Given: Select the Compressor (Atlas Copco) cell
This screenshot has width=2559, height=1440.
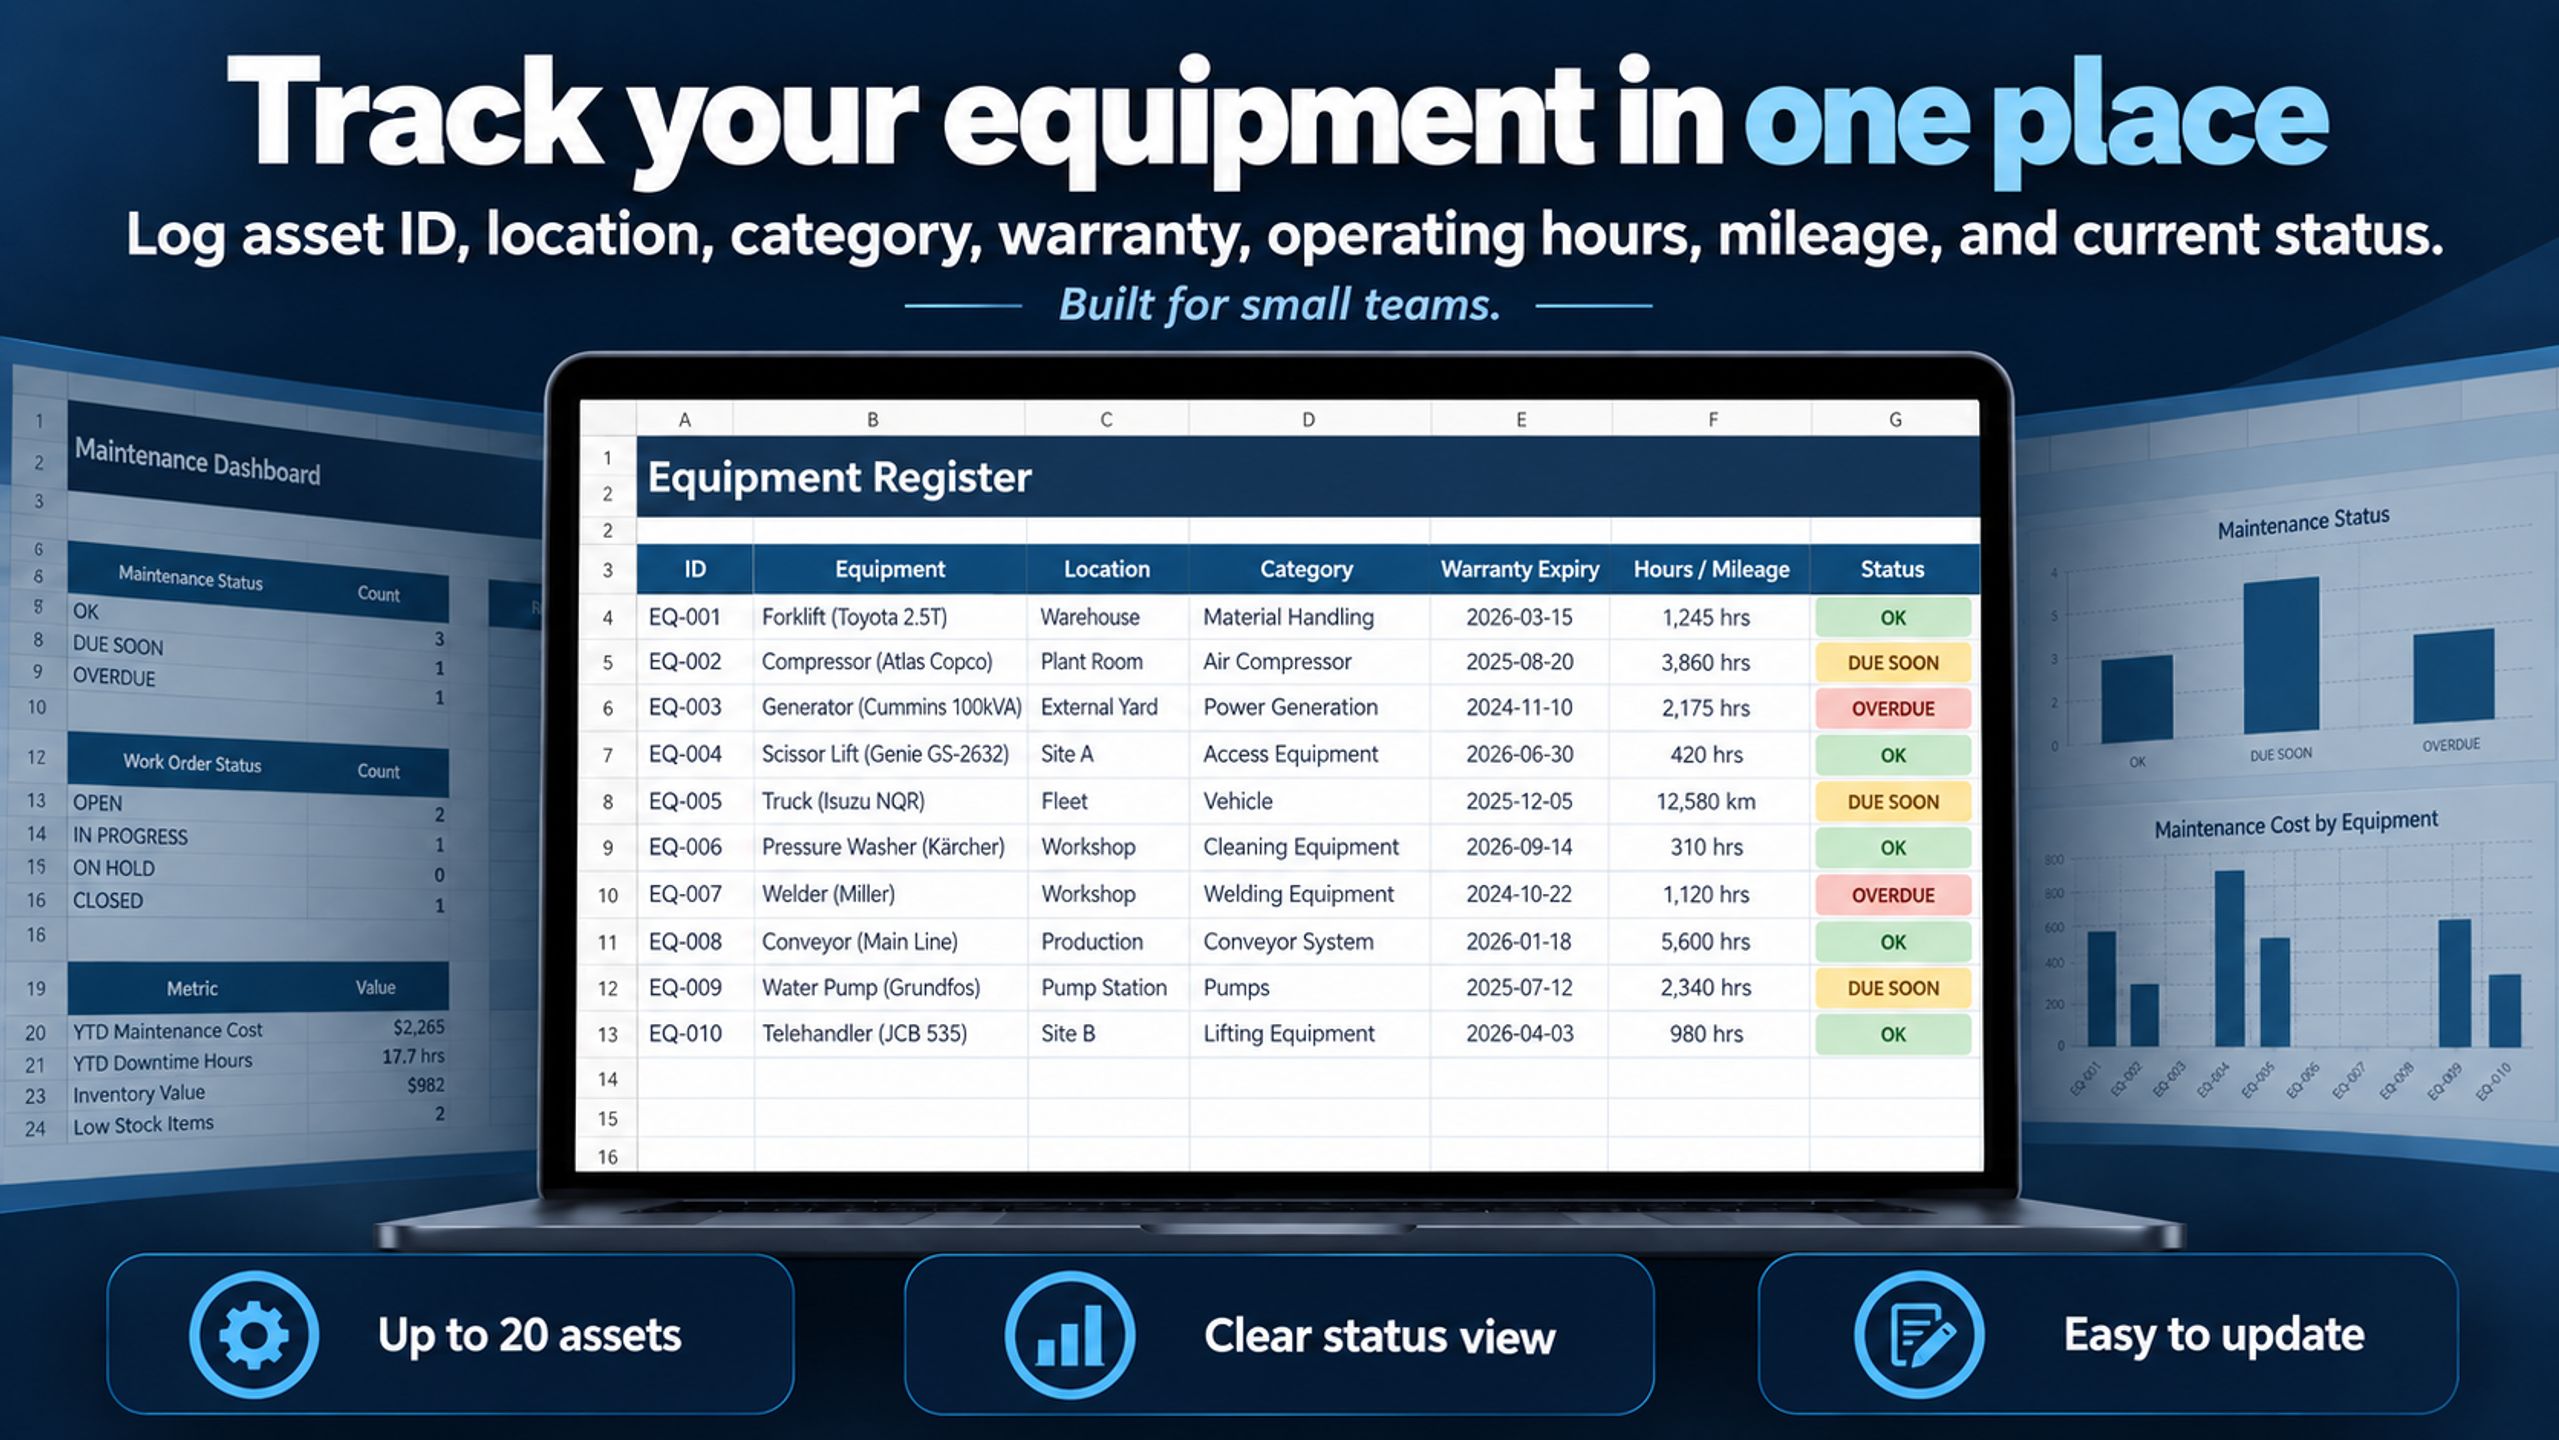Looking at the screenshot, I should pos(890,662).
